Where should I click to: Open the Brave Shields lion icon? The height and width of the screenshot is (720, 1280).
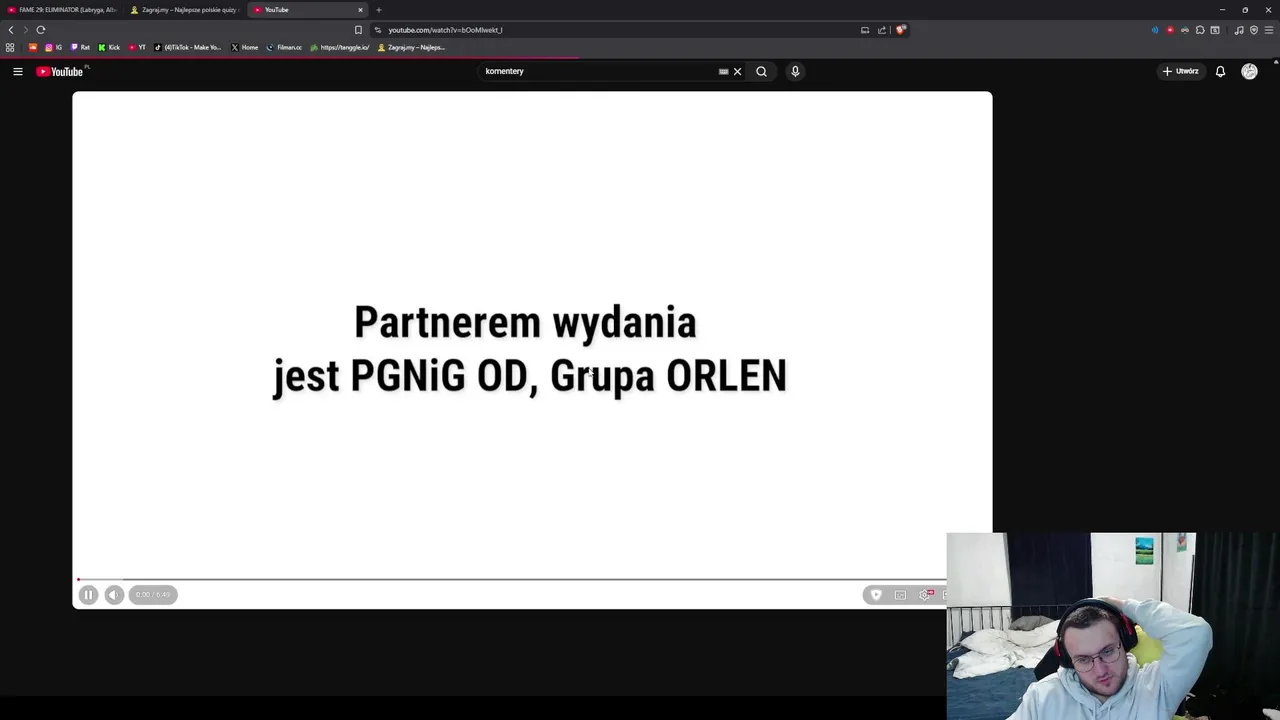point(900,30)
